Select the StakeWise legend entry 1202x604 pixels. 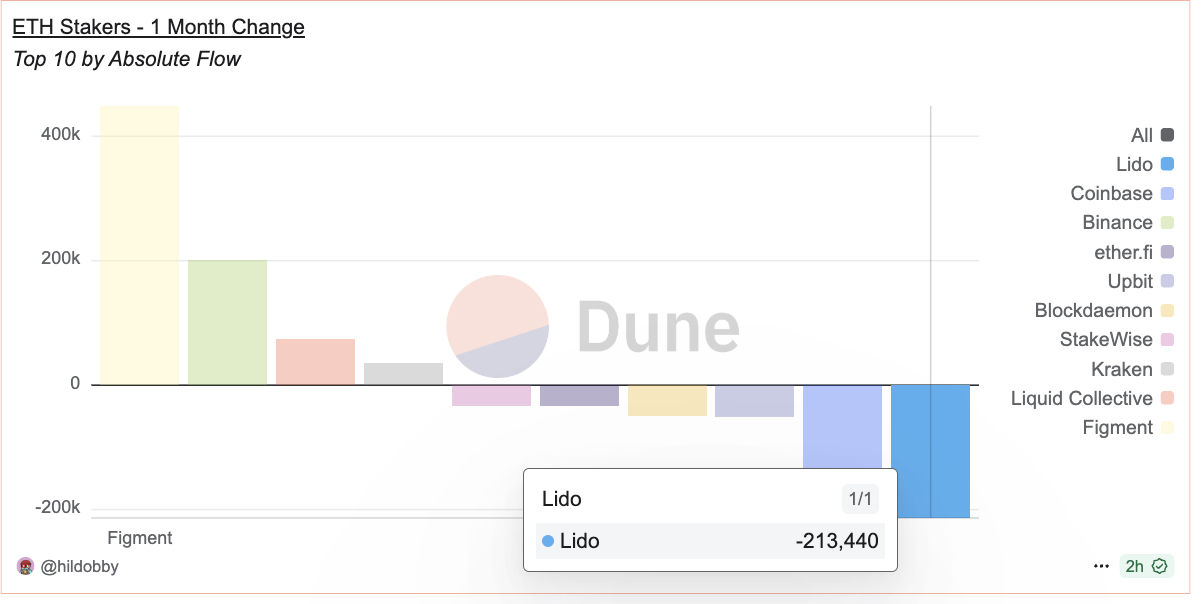click(x=1106, y=340)
